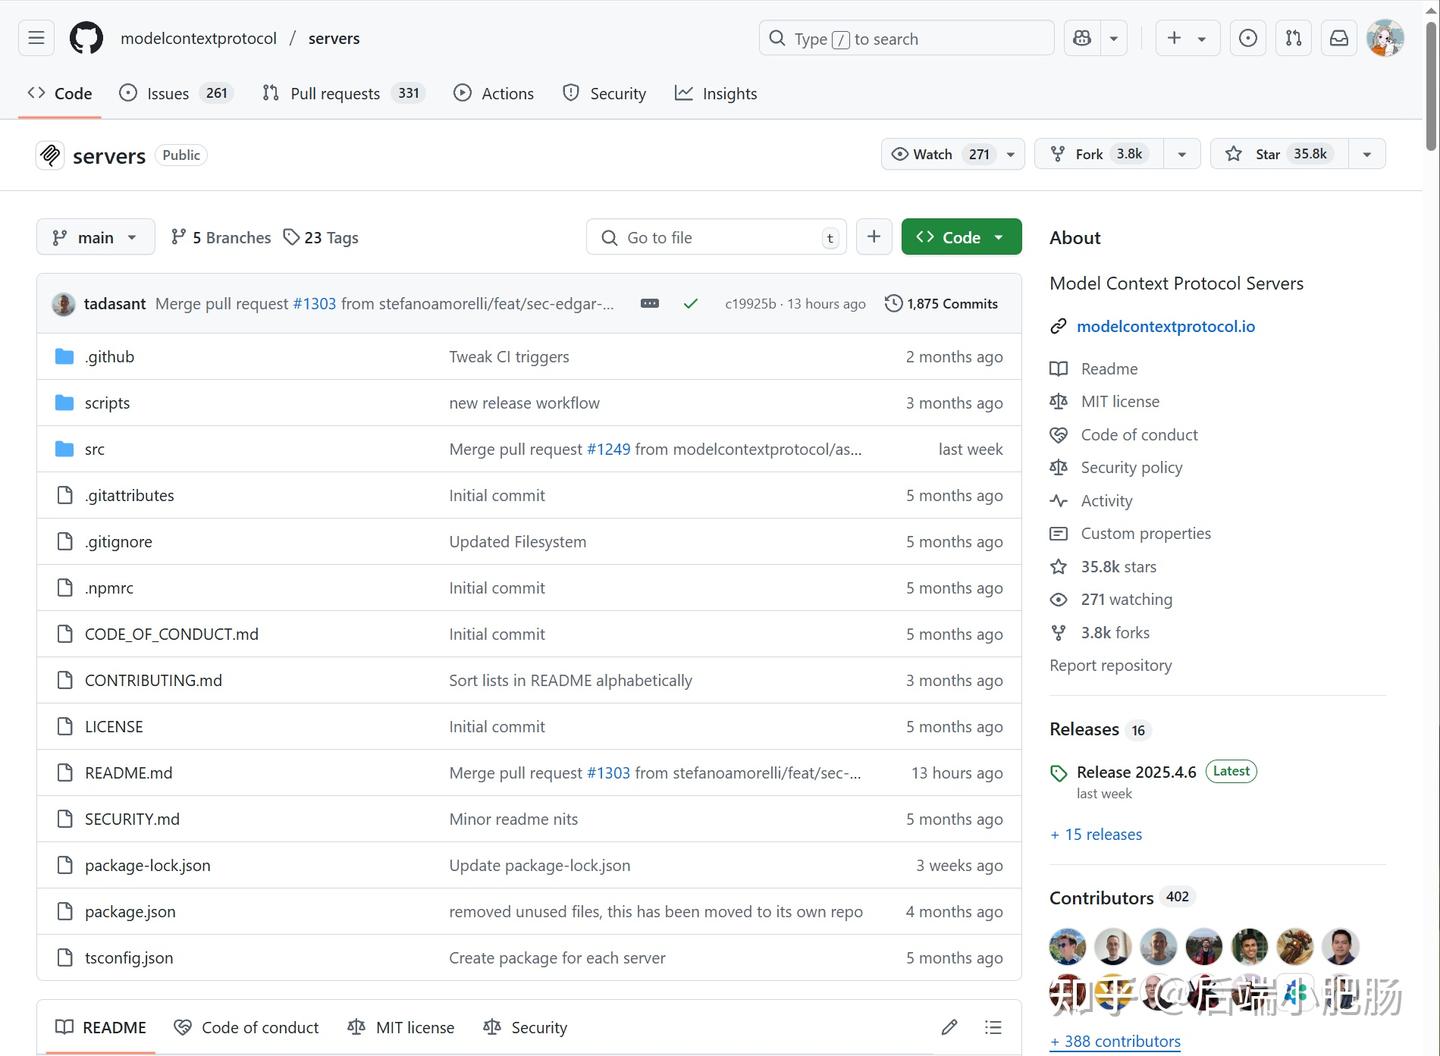This screenshot has height=1056, width=1440.
Task: Open 23 Tags link
Action: 321,237
